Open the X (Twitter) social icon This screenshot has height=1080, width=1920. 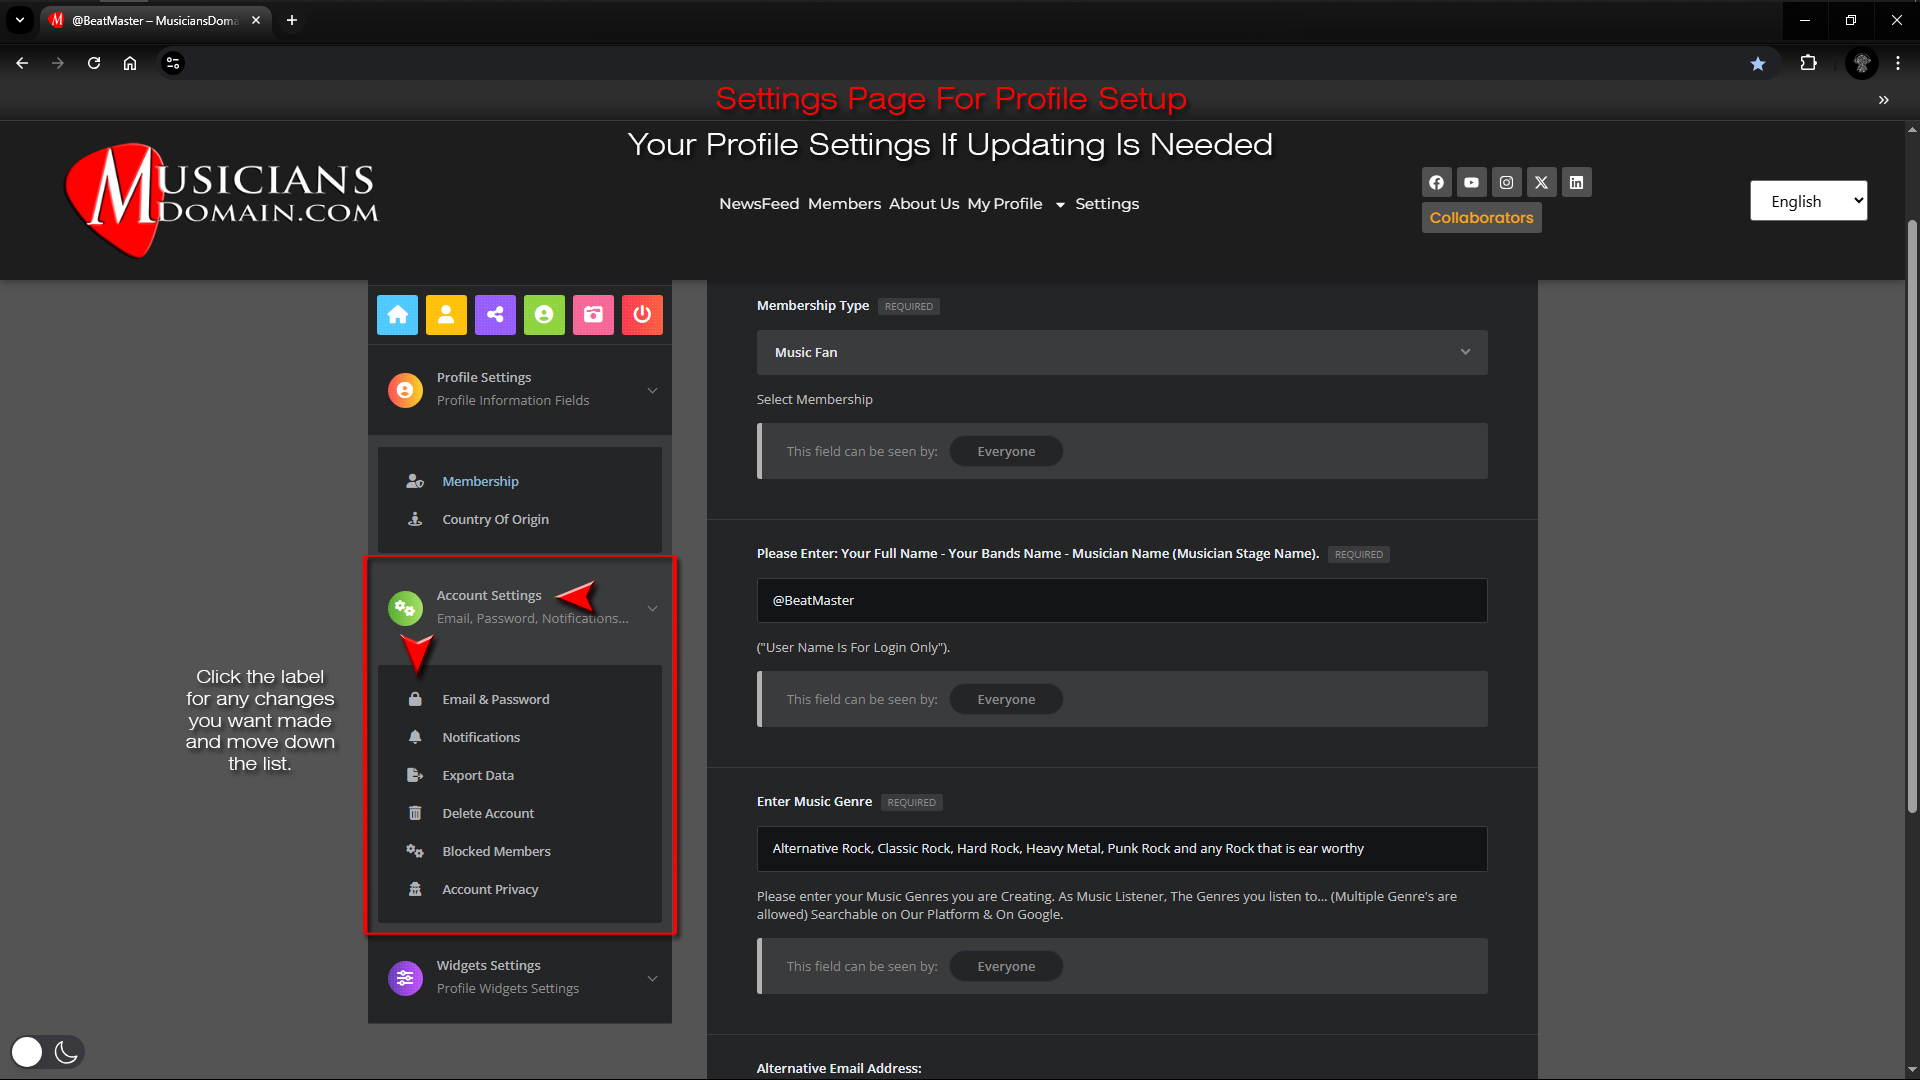click(x=1541, y=182)
